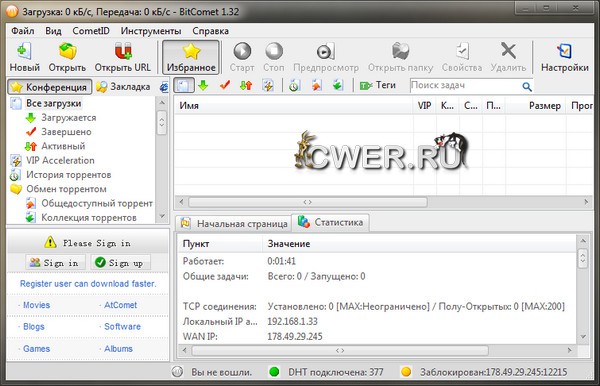Screen dimensions: 600x386
Task: Click the sidebar tree scroll down arrow
Action: pos(162,216)
